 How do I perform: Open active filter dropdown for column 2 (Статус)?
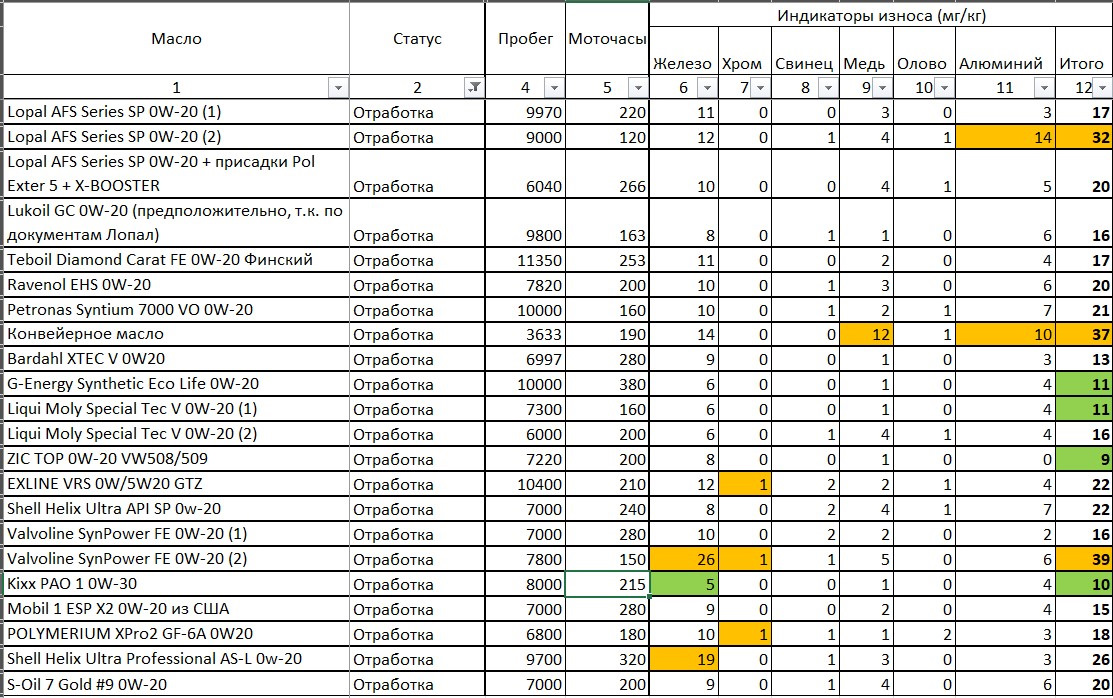pyautogui.click(x=473, y=88)
